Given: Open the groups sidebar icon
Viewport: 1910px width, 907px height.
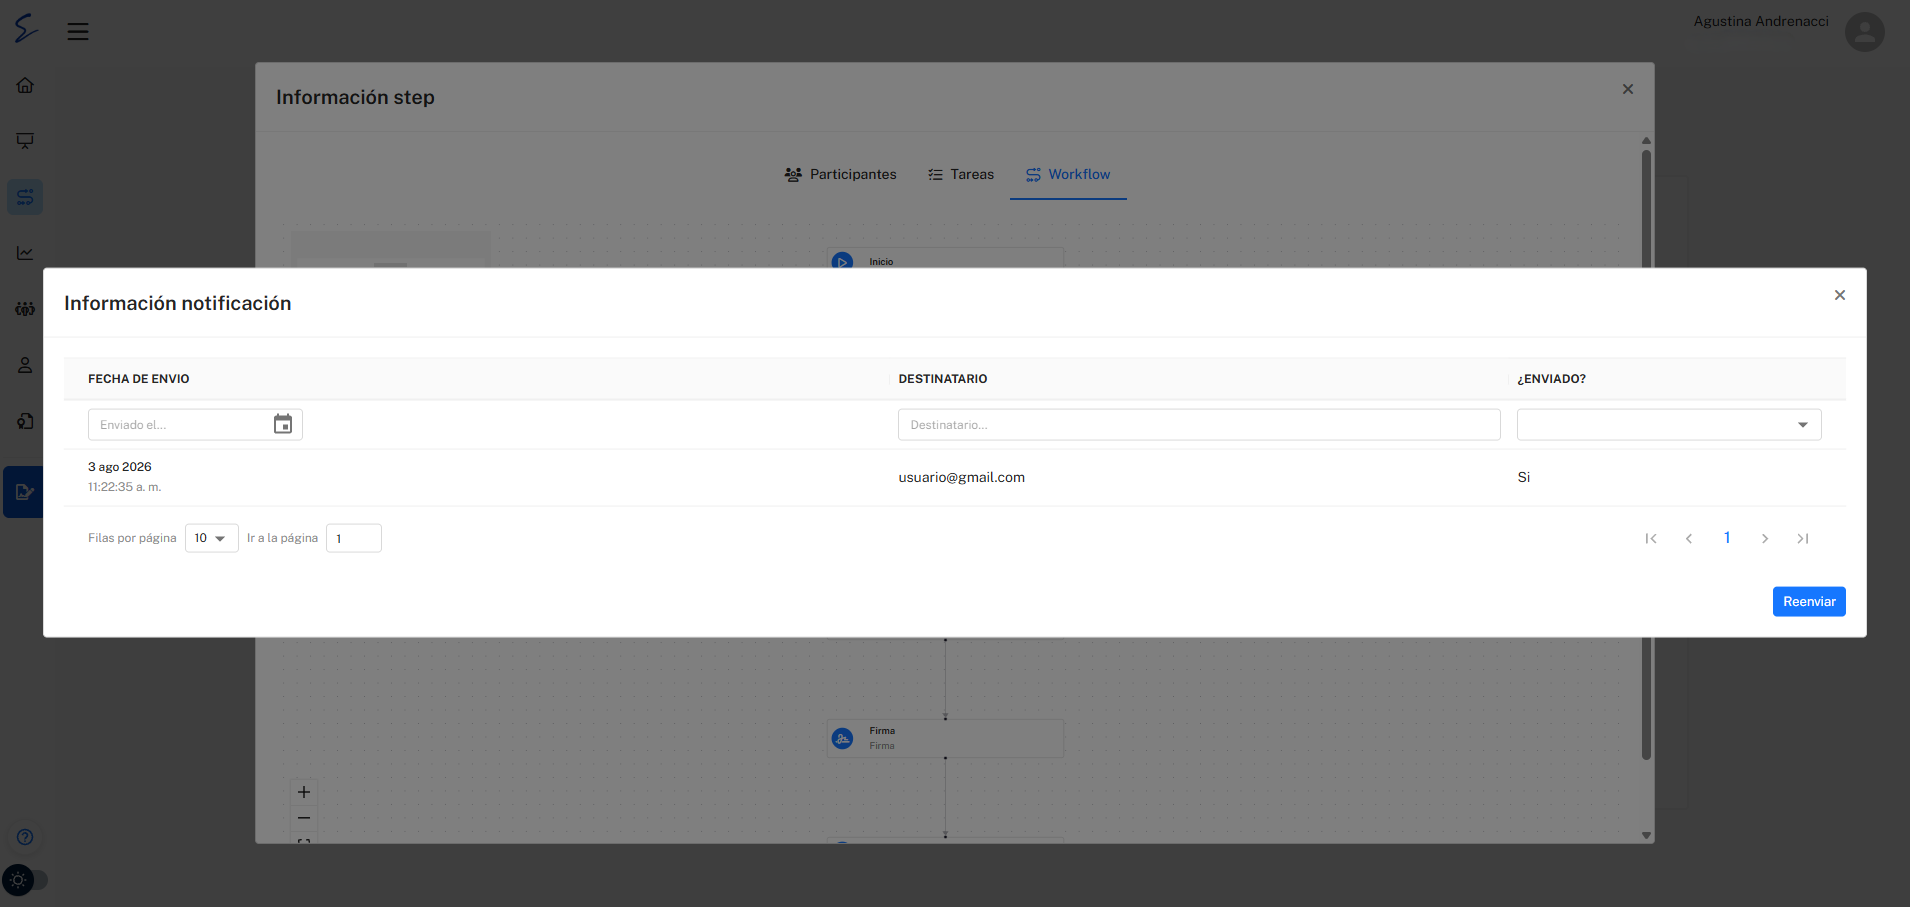Looking at the screenshot, I should 25,309.
